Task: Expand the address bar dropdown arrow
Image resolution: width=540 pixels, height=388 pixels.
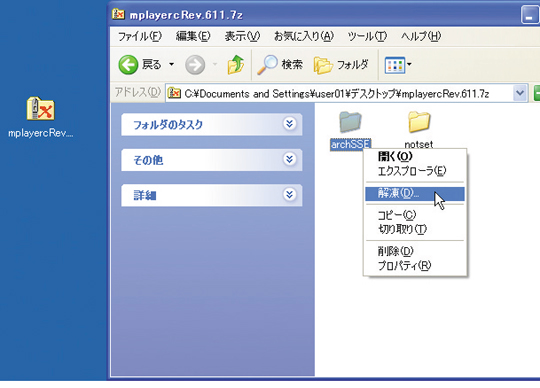Action: click(520, 93)
